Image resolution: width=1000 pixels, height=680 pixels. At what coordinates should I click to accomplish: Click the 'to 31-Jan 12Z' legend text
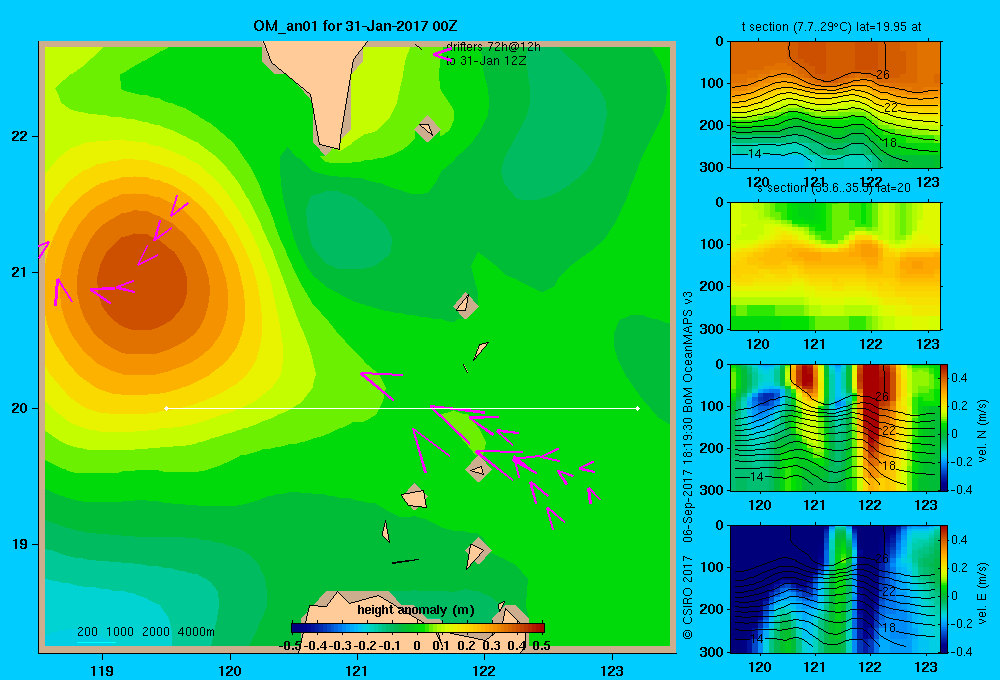pos(486,61)
